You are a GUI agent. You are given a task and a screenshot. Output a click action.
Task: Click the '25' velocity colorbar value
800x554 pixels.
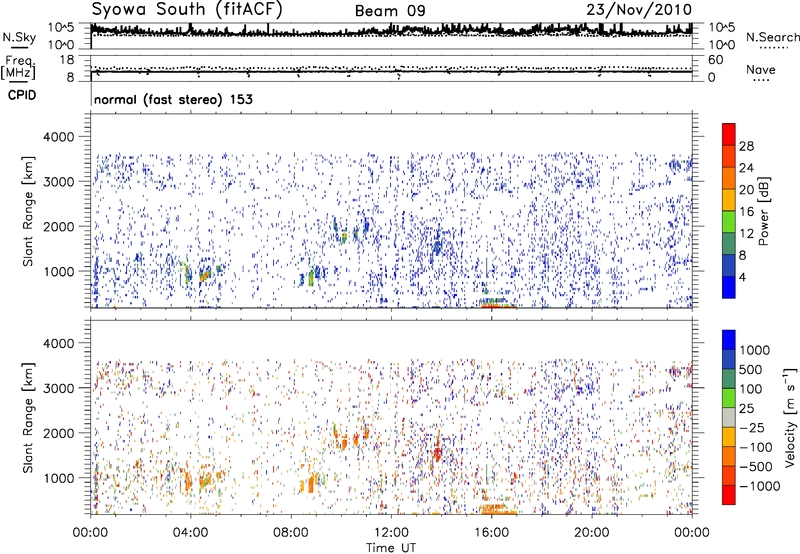(746, 409)
